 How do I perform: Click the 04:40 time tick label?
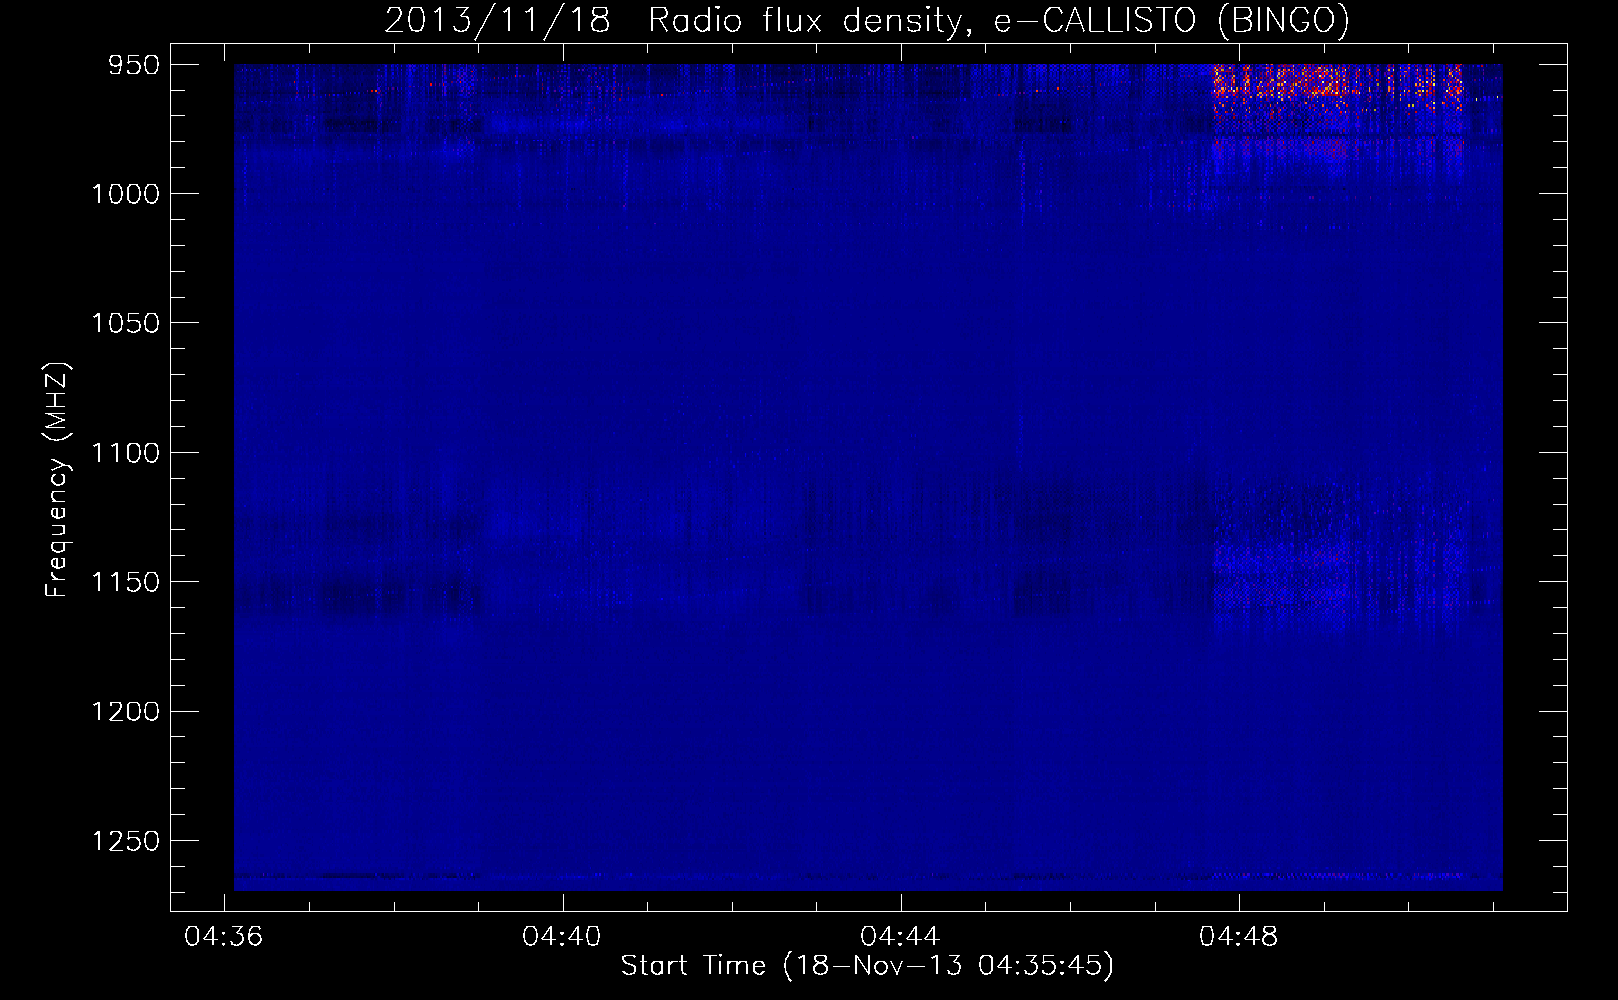(562, 937)
